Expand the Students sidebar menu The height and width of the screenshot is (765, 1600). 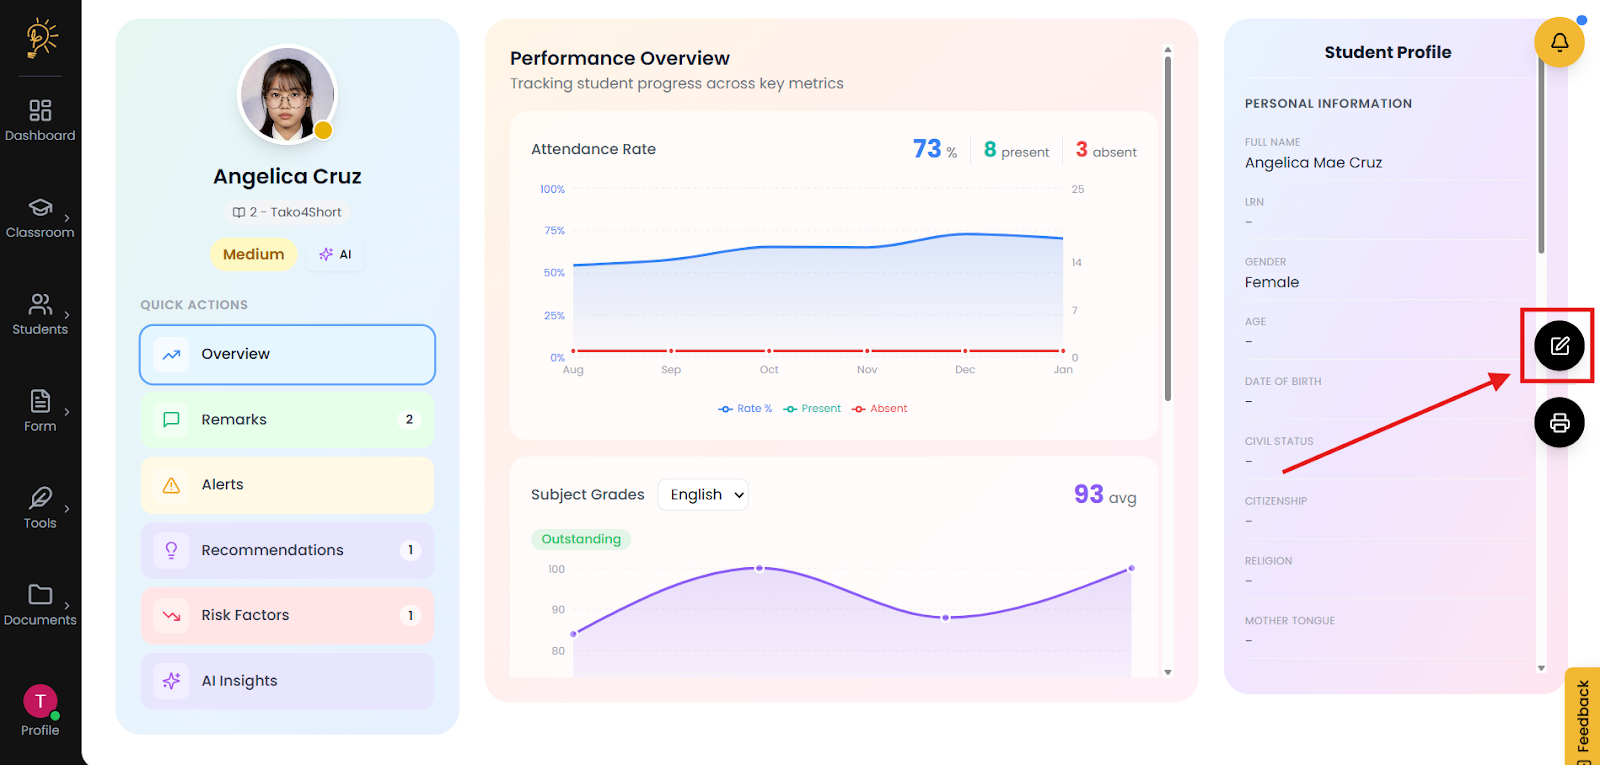click(x=40, y=314)
